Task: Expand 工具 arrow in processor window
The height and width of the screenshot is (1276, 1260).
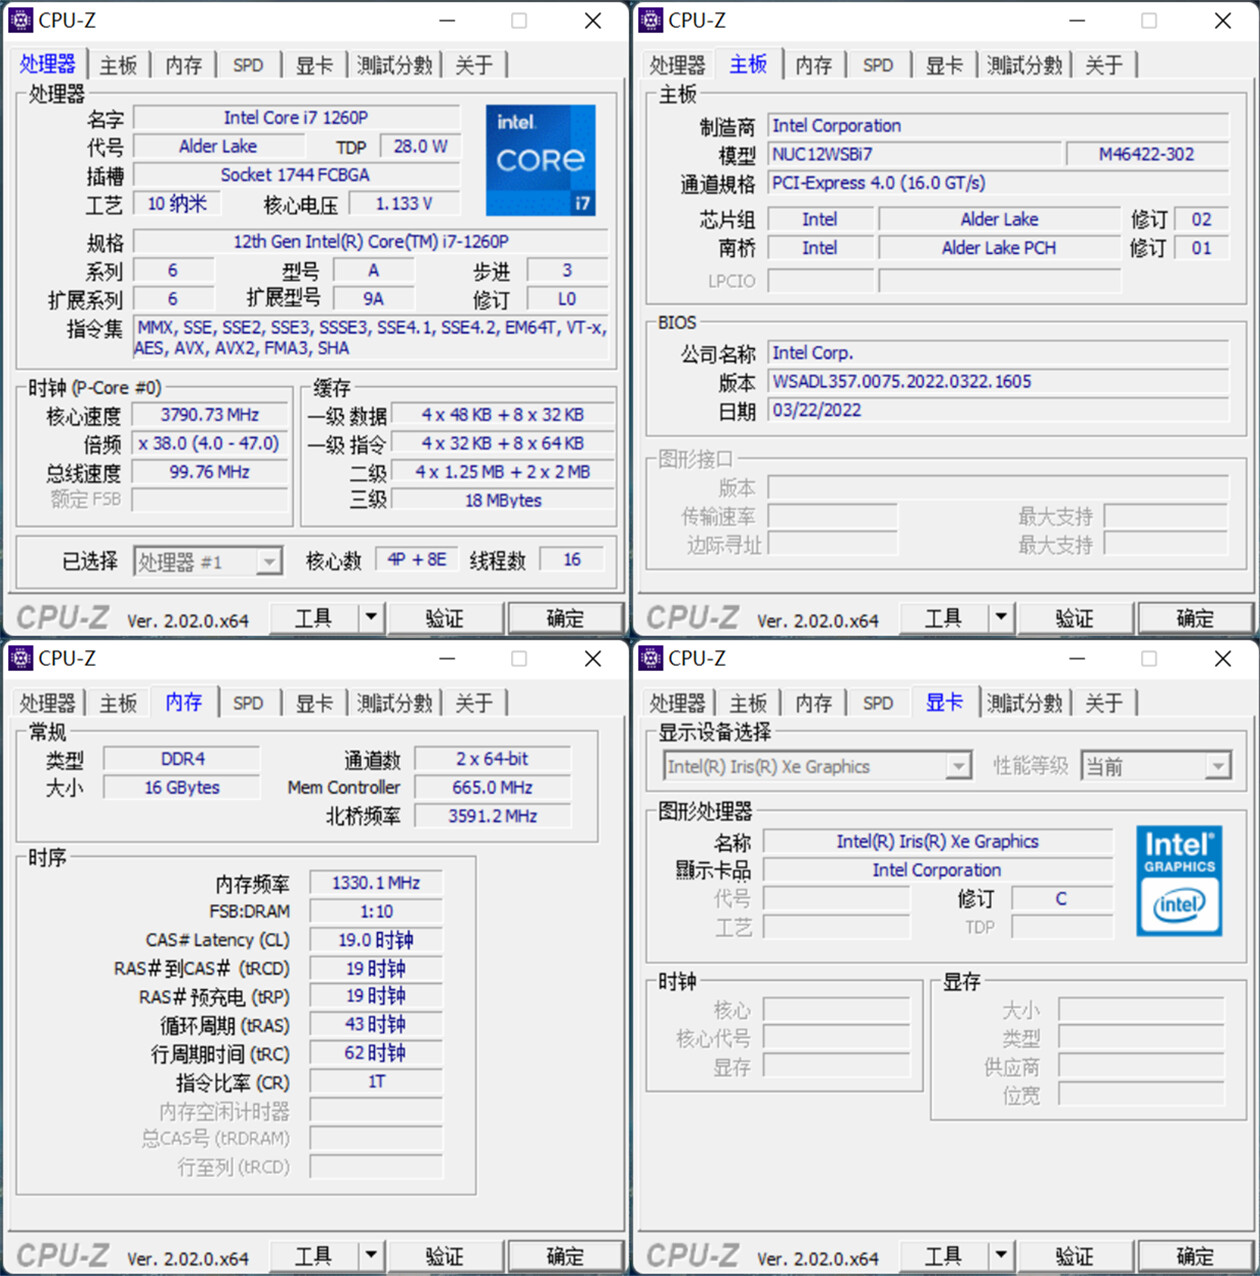Action: 371,617
